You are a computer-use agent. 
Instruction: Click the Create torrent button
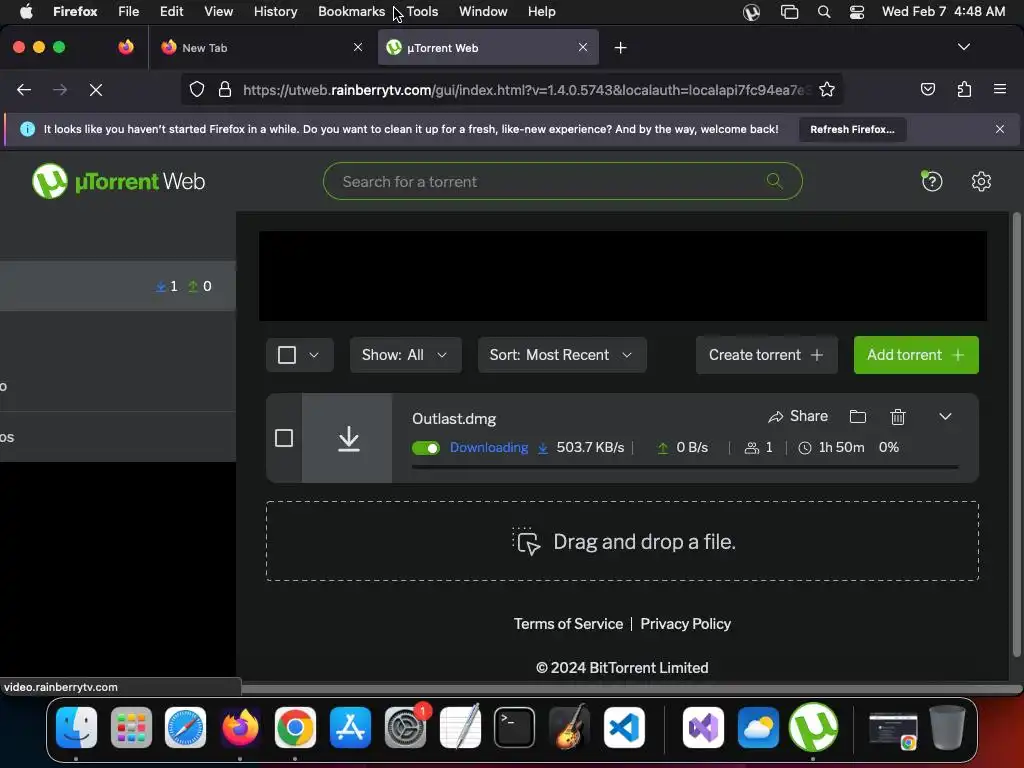(x=766, y=355)
